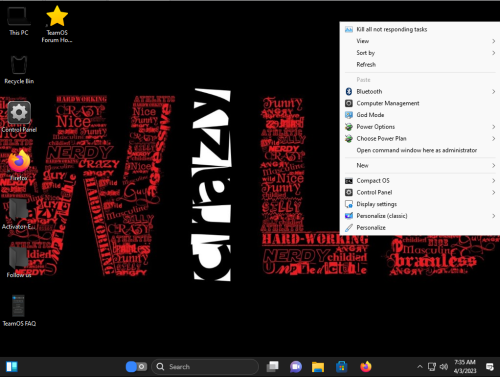Select God Mode menu entry
The width and height of the screenshot is (500, 377).
tap(420, 115)
